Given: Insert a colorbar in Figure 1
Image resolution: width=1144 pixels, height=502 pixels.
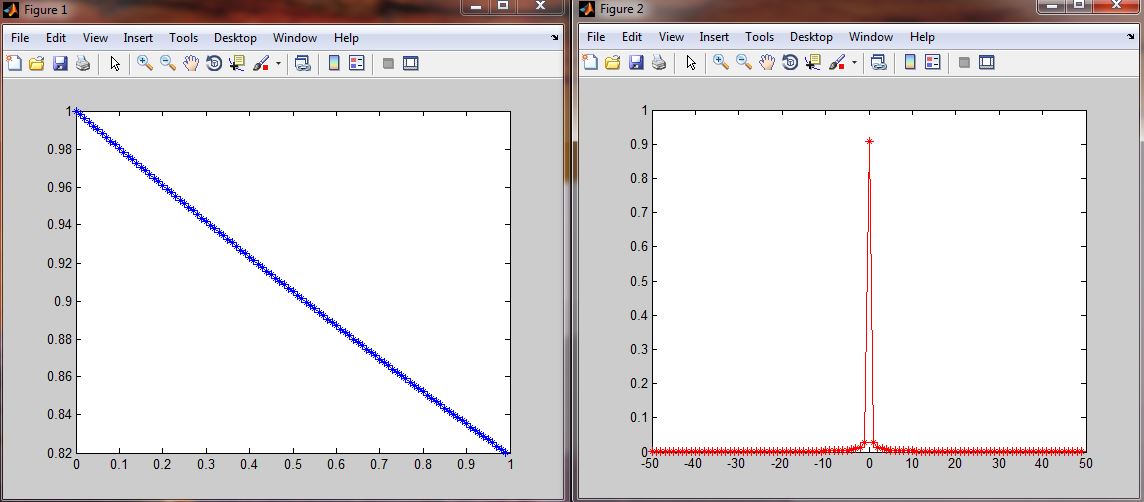Looking at the screenshot, I should (x=334, y=63).
